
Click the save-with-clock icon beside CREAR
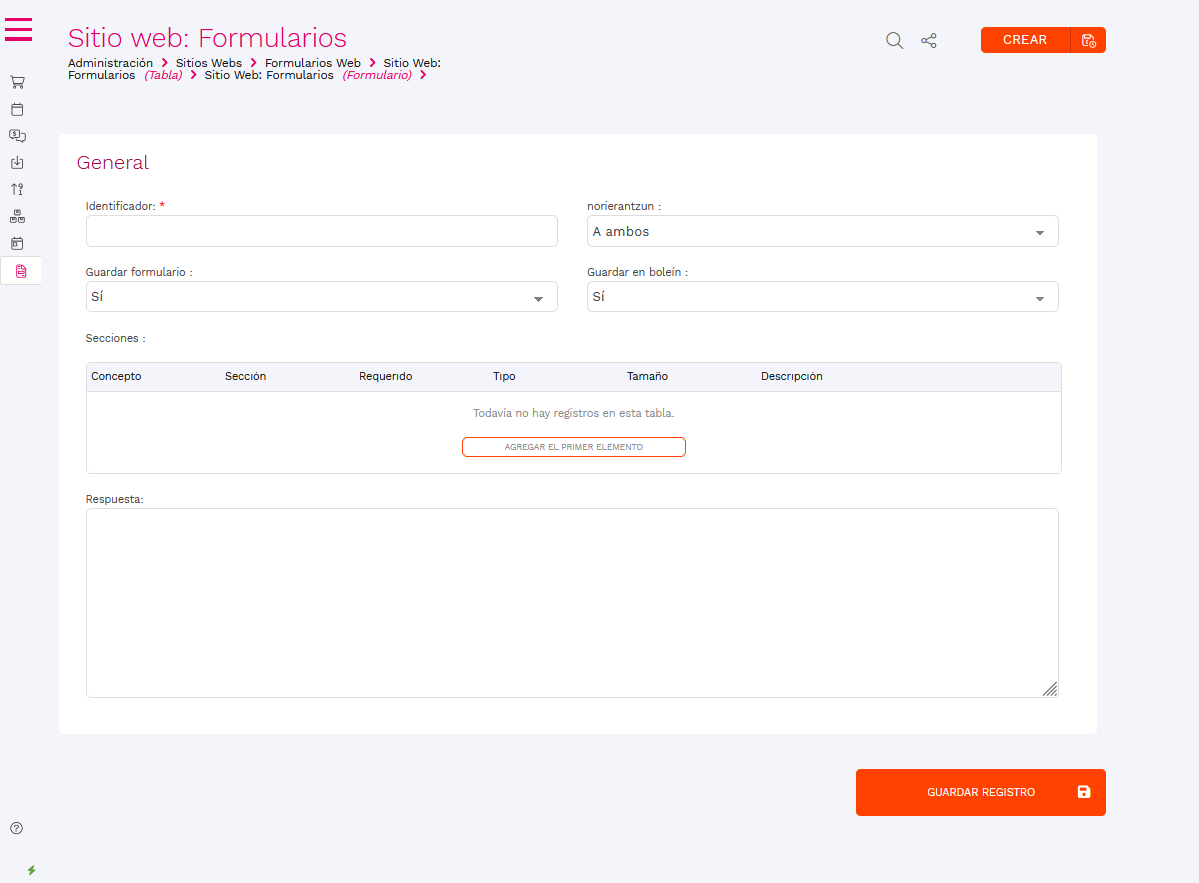(1088, 40)
